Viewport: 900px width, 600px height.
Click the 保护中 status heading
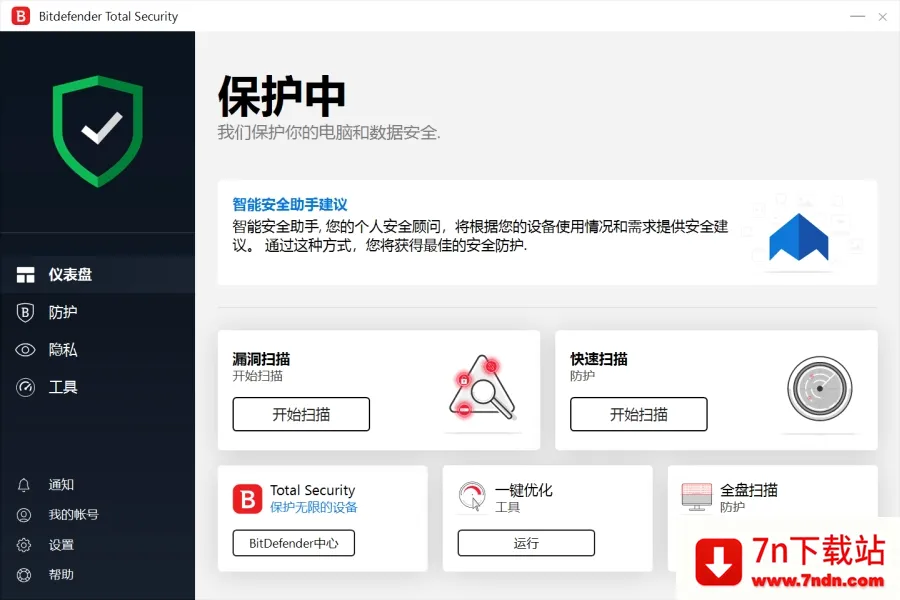coord(282,96)
